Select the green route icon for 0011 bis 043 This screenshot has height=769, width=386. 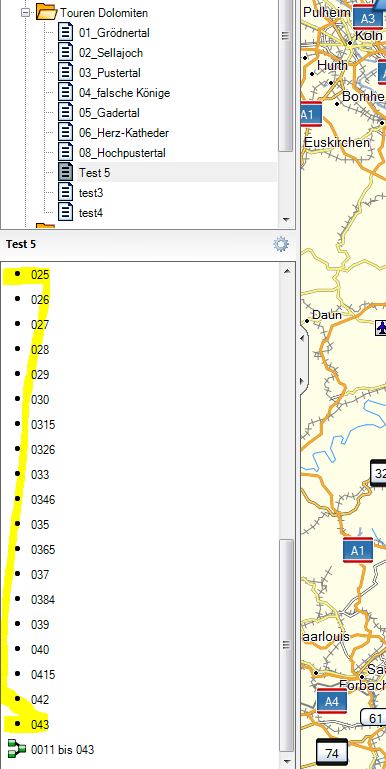coord(17,749)
